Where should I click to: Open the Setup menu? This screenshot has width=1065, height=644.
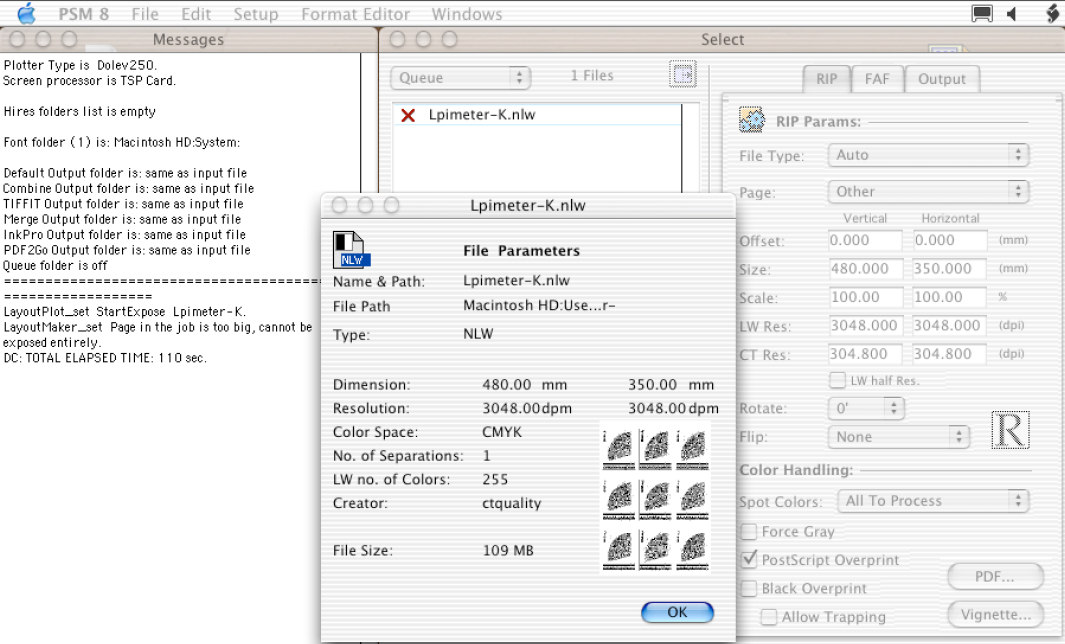tap(255, 14)
